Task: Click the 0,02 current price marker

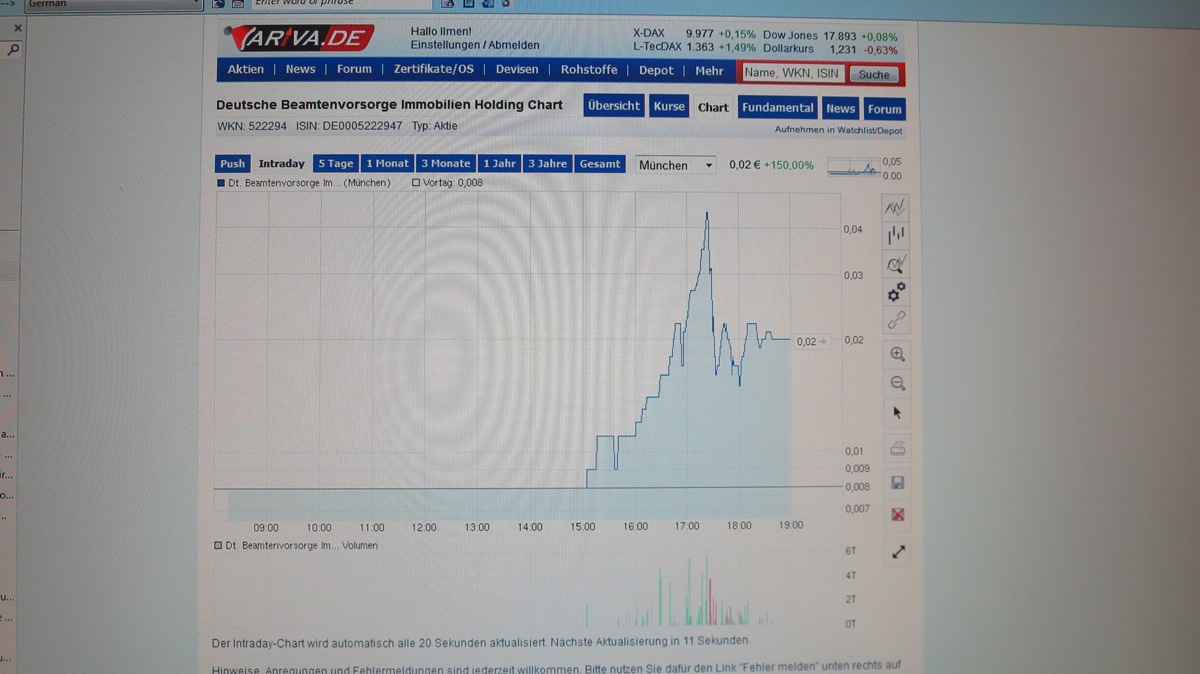Action: pyautogui.click(x=811, y=342)
